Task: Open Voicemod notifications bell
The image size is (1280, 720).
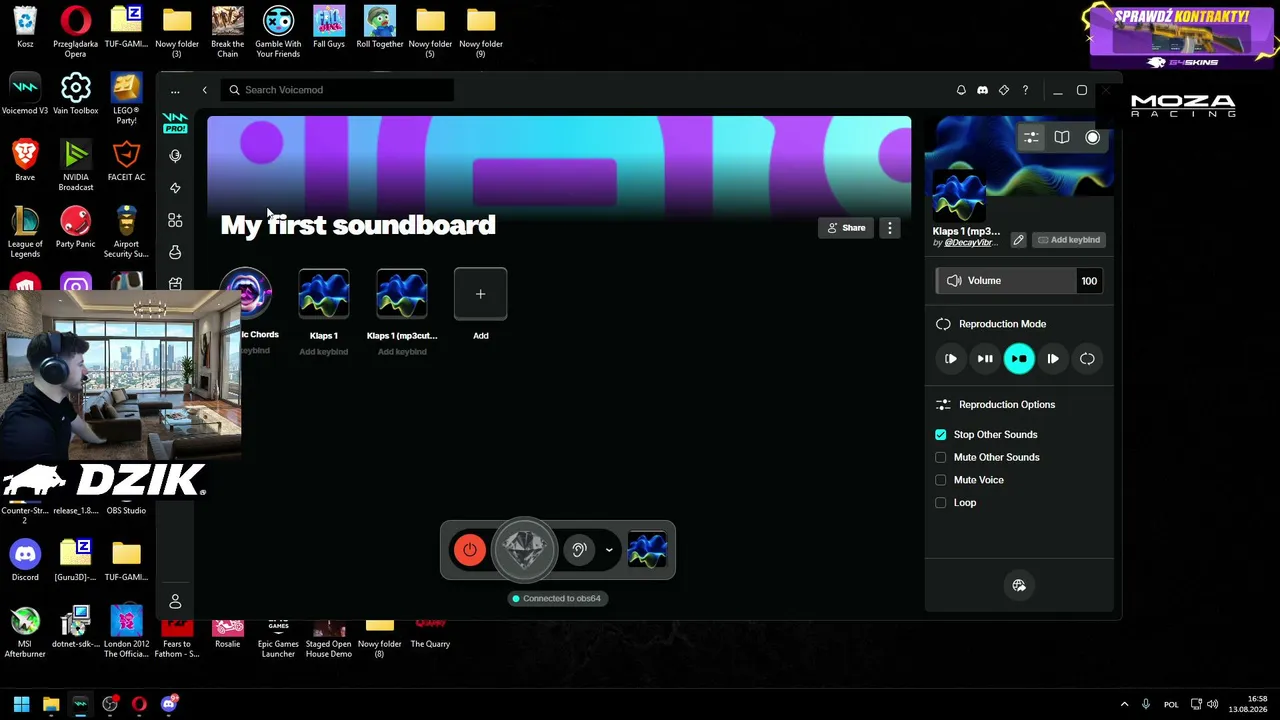Action: [x=961, y=90]
